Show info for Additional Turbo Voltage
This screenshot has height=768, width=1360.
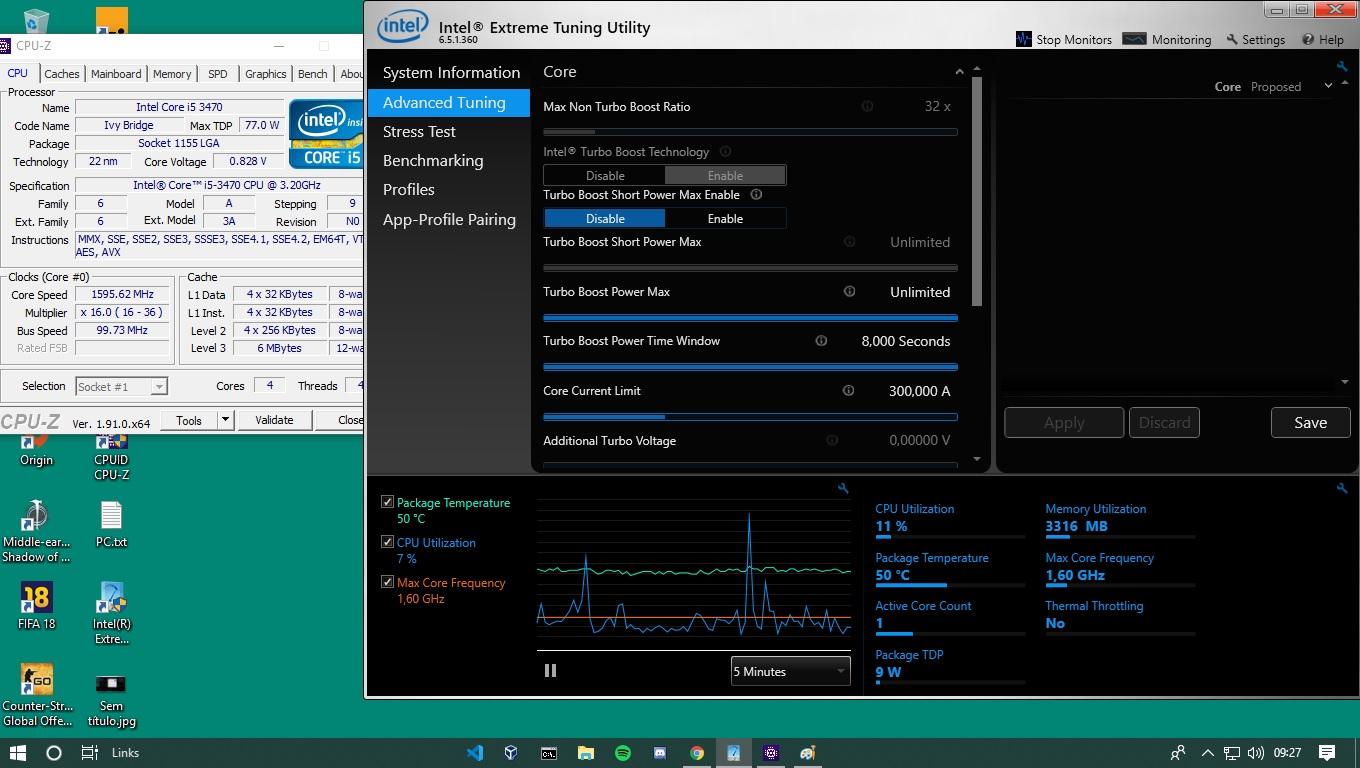[832, 440]
